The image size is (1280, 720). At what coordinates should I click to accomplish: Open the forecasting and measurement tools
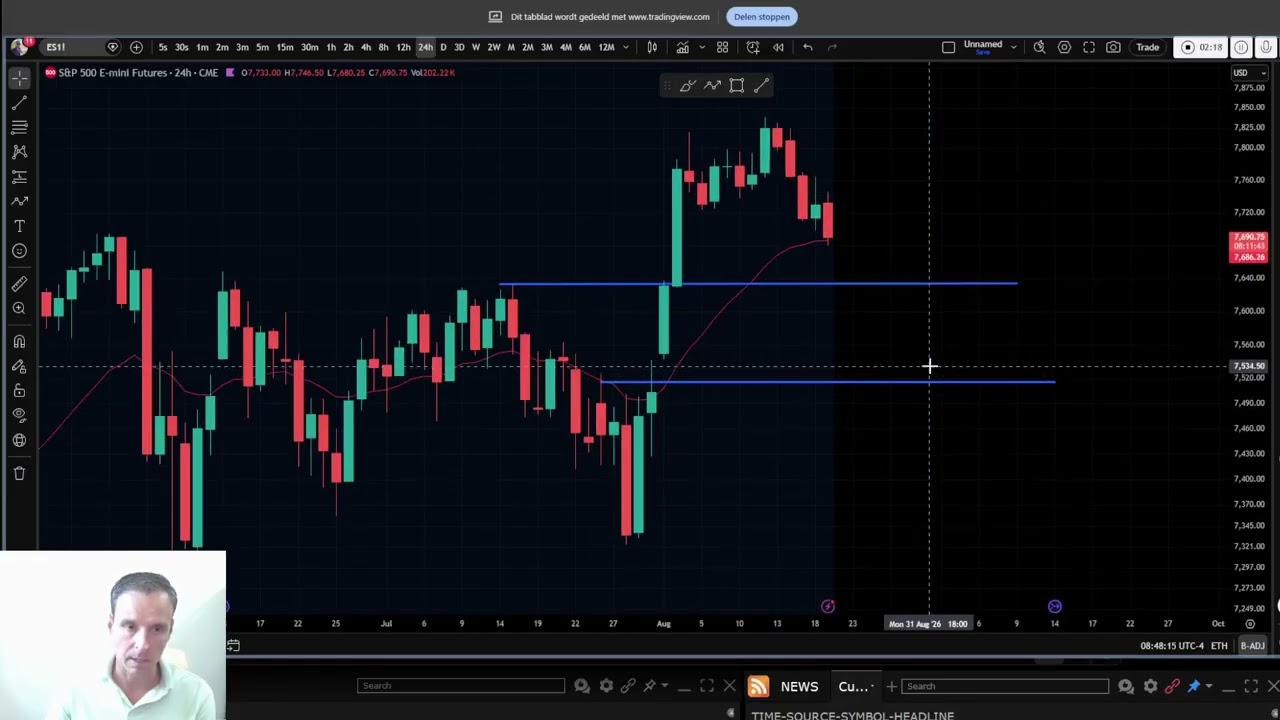pos(19,177)
